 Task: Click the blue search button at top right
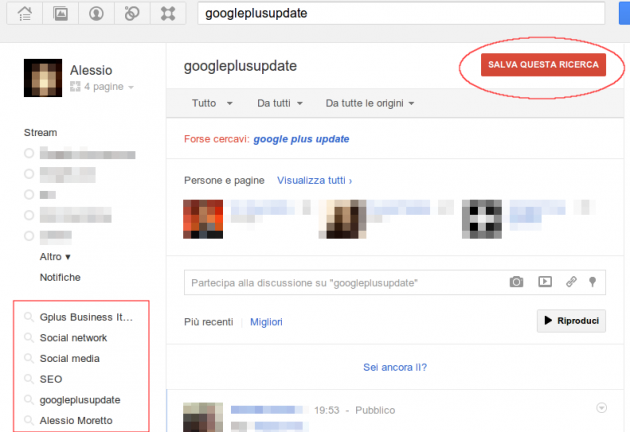click(624, 13)
